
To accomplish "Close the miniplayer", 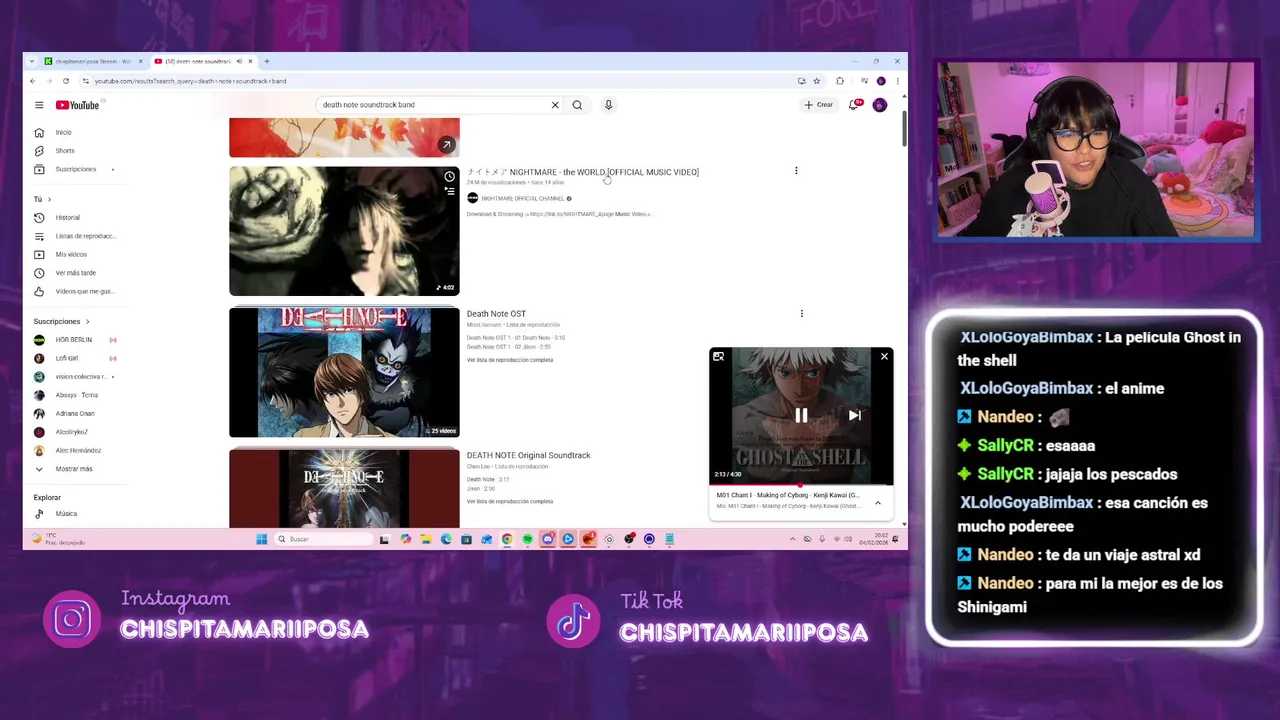I will point(884,357).
